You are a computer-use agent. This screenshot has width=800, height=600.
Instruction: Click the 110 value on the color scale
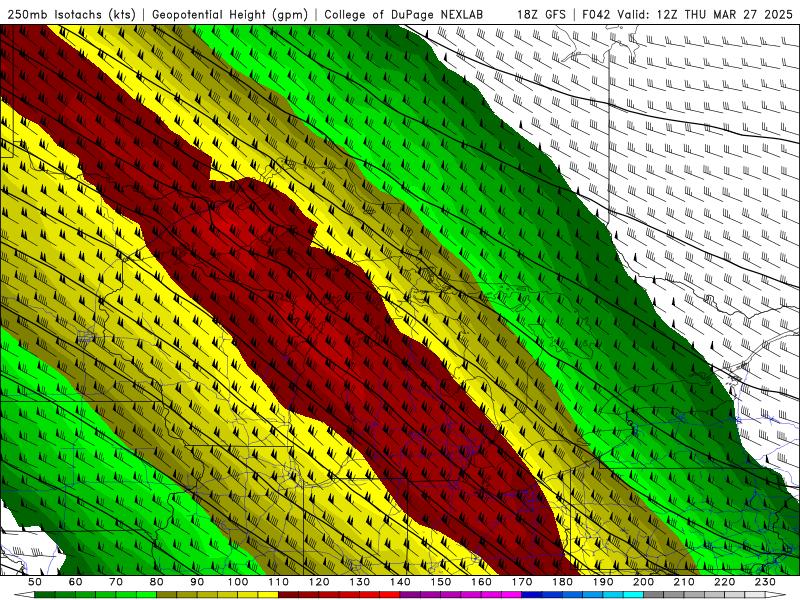[x=278, y=582]
